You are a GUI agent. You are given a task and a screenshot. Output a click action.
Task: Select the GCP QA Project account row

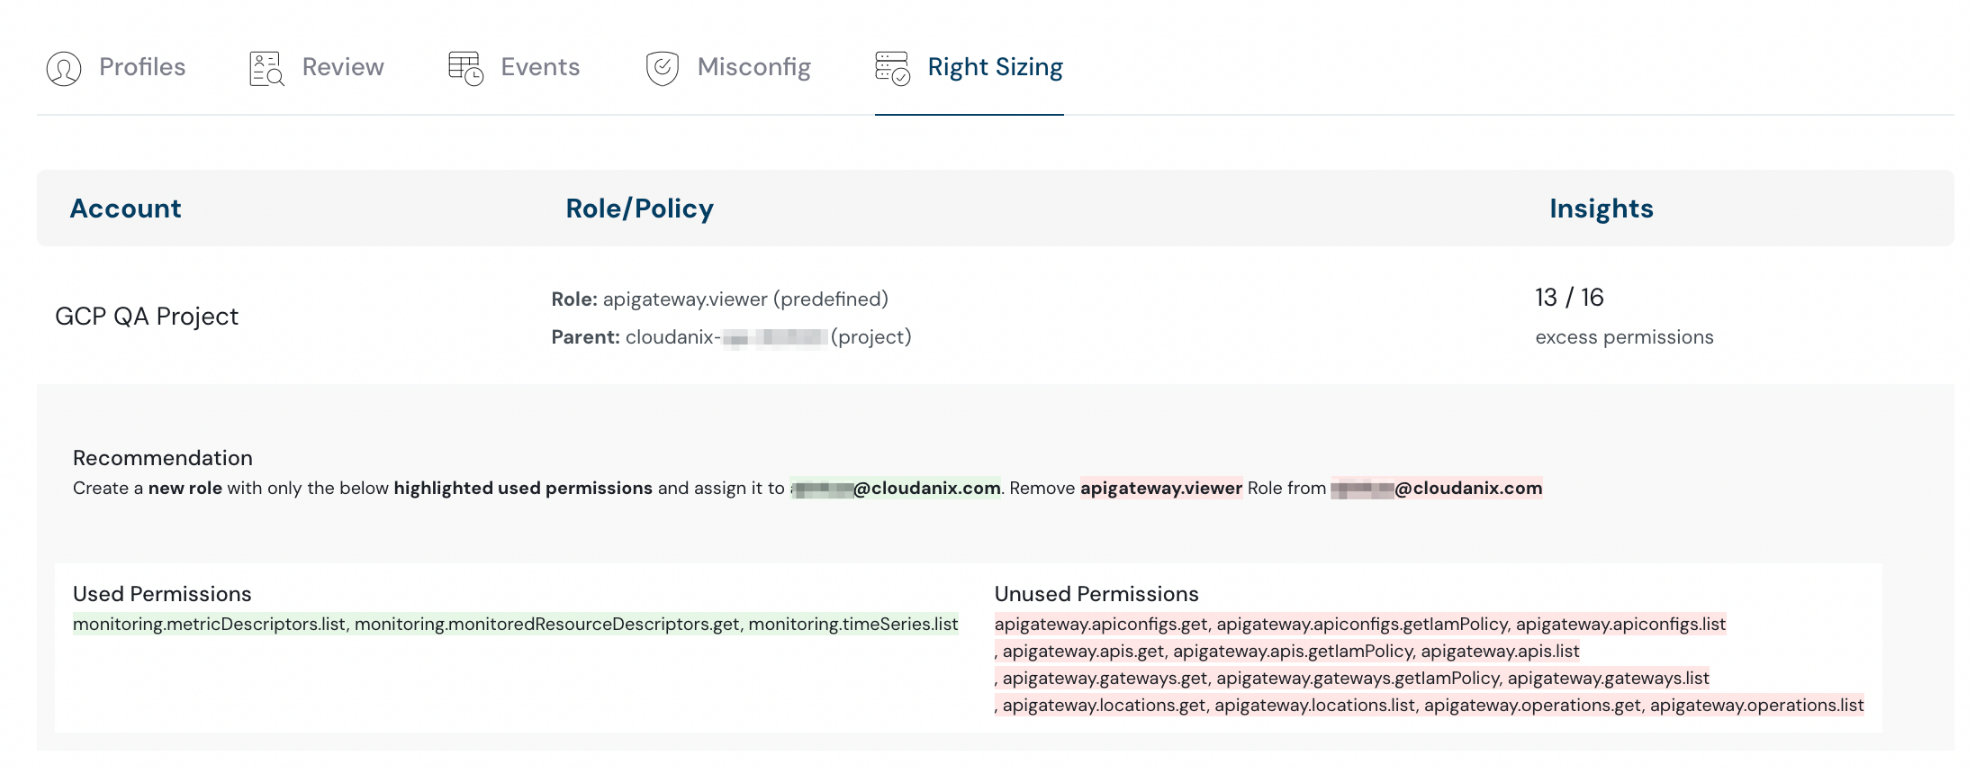(147, 316)
